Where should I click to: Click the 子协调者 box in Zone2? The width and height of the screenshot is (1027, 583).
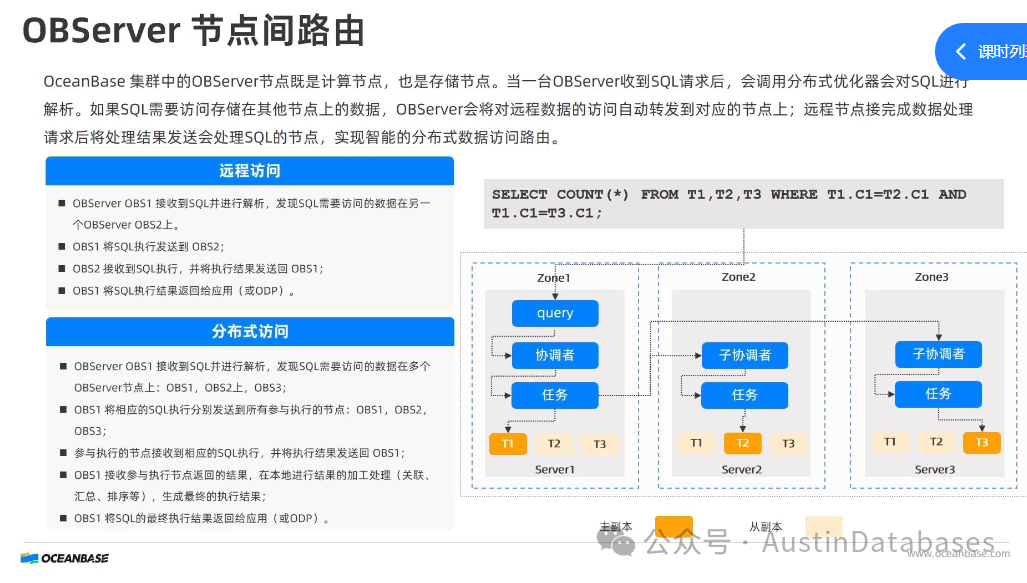click(745, 355)
